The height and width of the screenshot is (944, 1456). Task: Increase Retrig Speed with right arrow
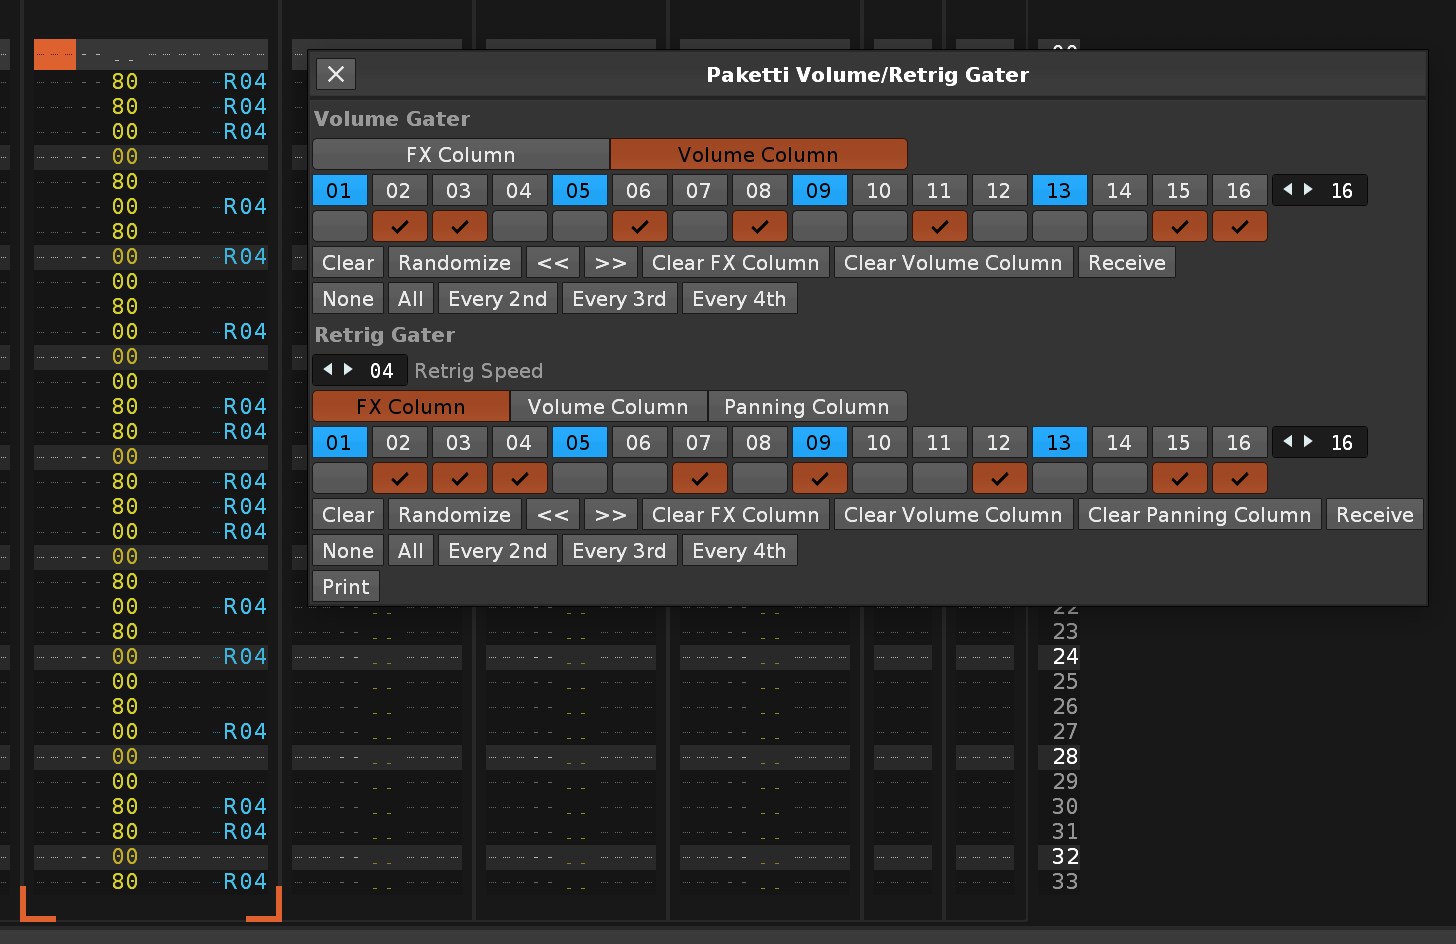348,370
